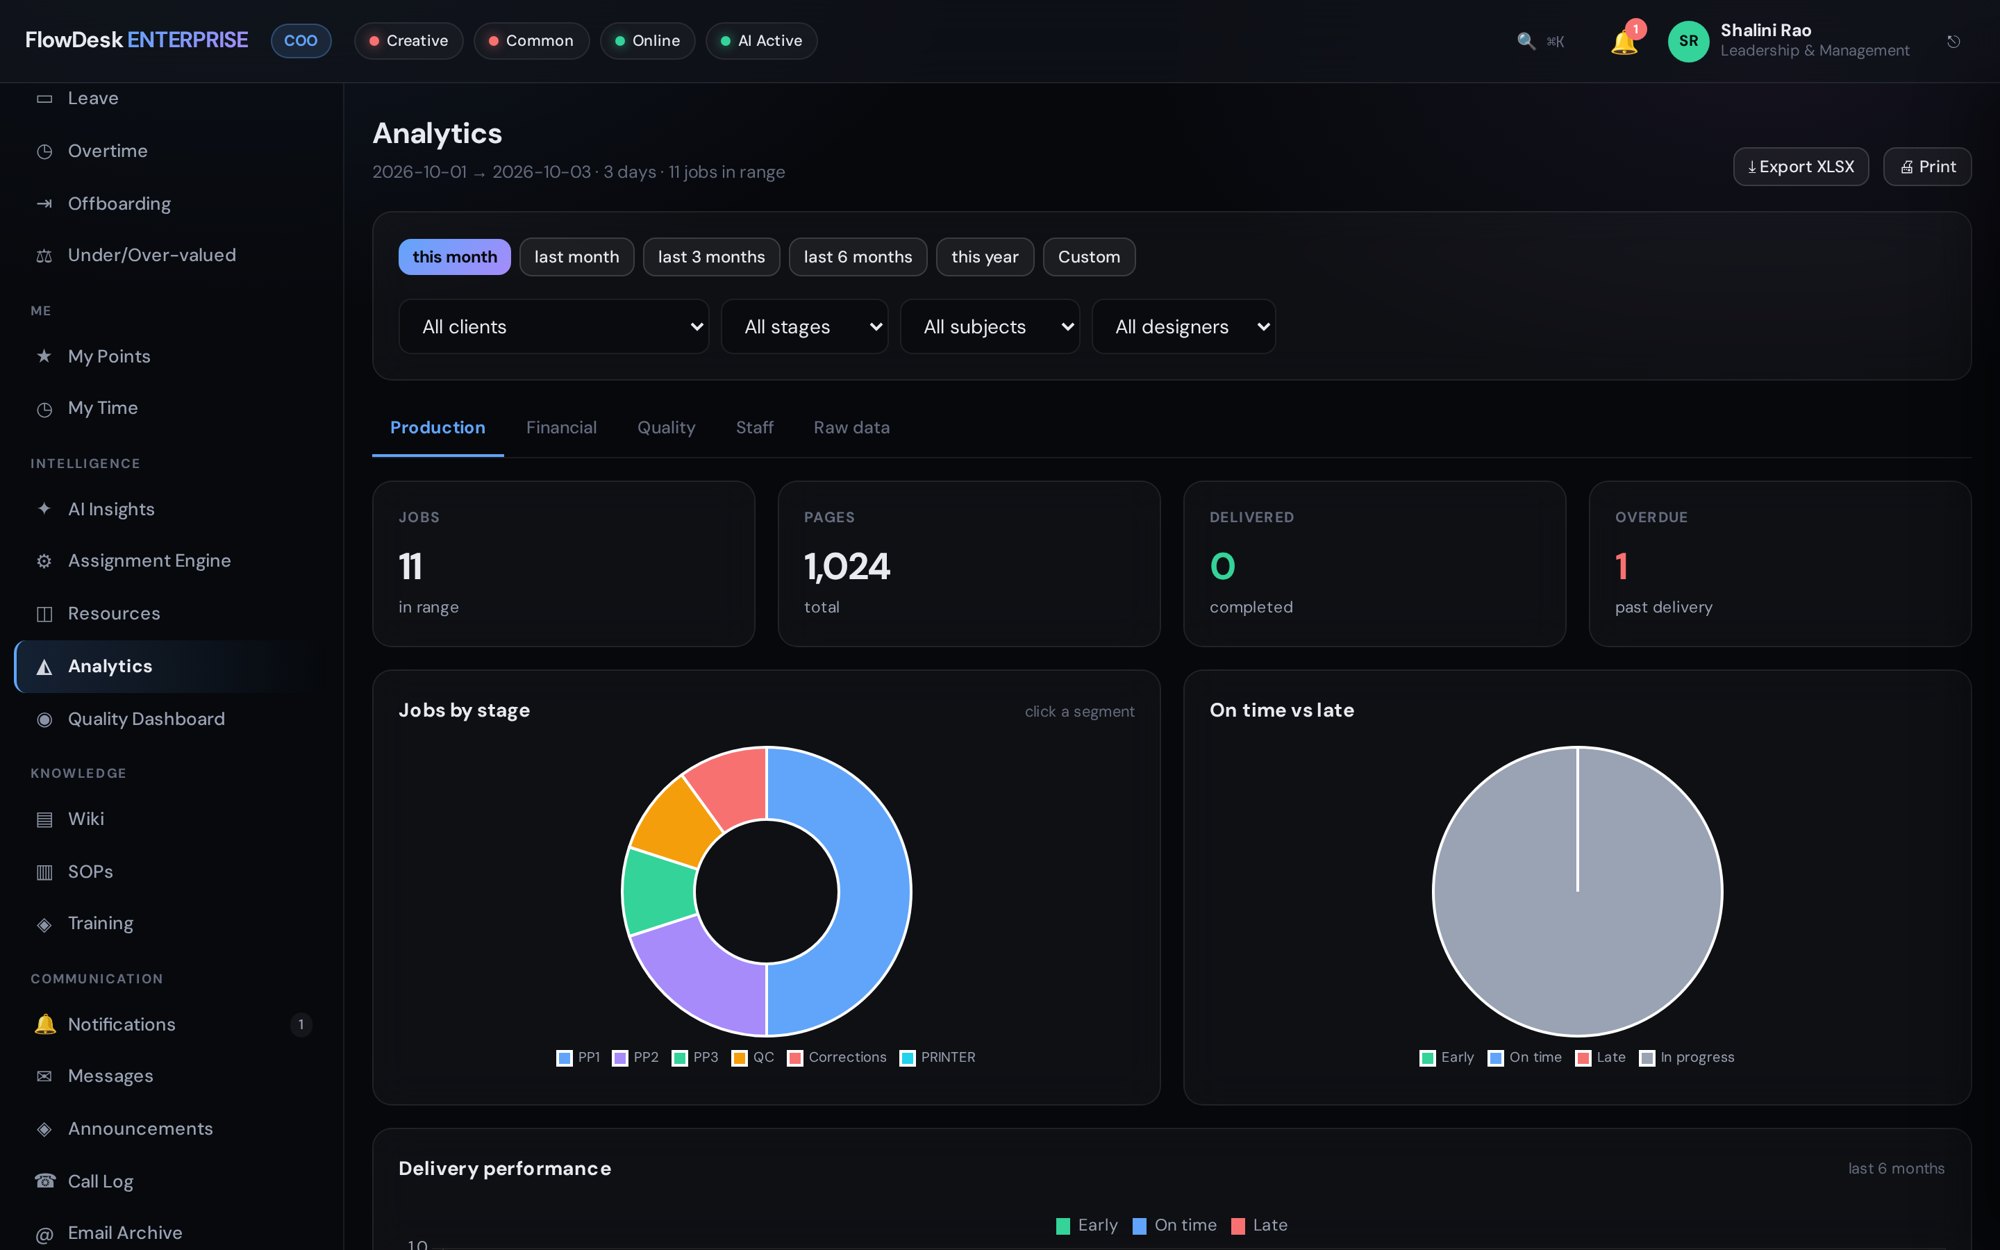Open the SR user avatar
The height and width of the screenshot is (1250, 2000).
pyautogui.click(x=1688, y=41)
